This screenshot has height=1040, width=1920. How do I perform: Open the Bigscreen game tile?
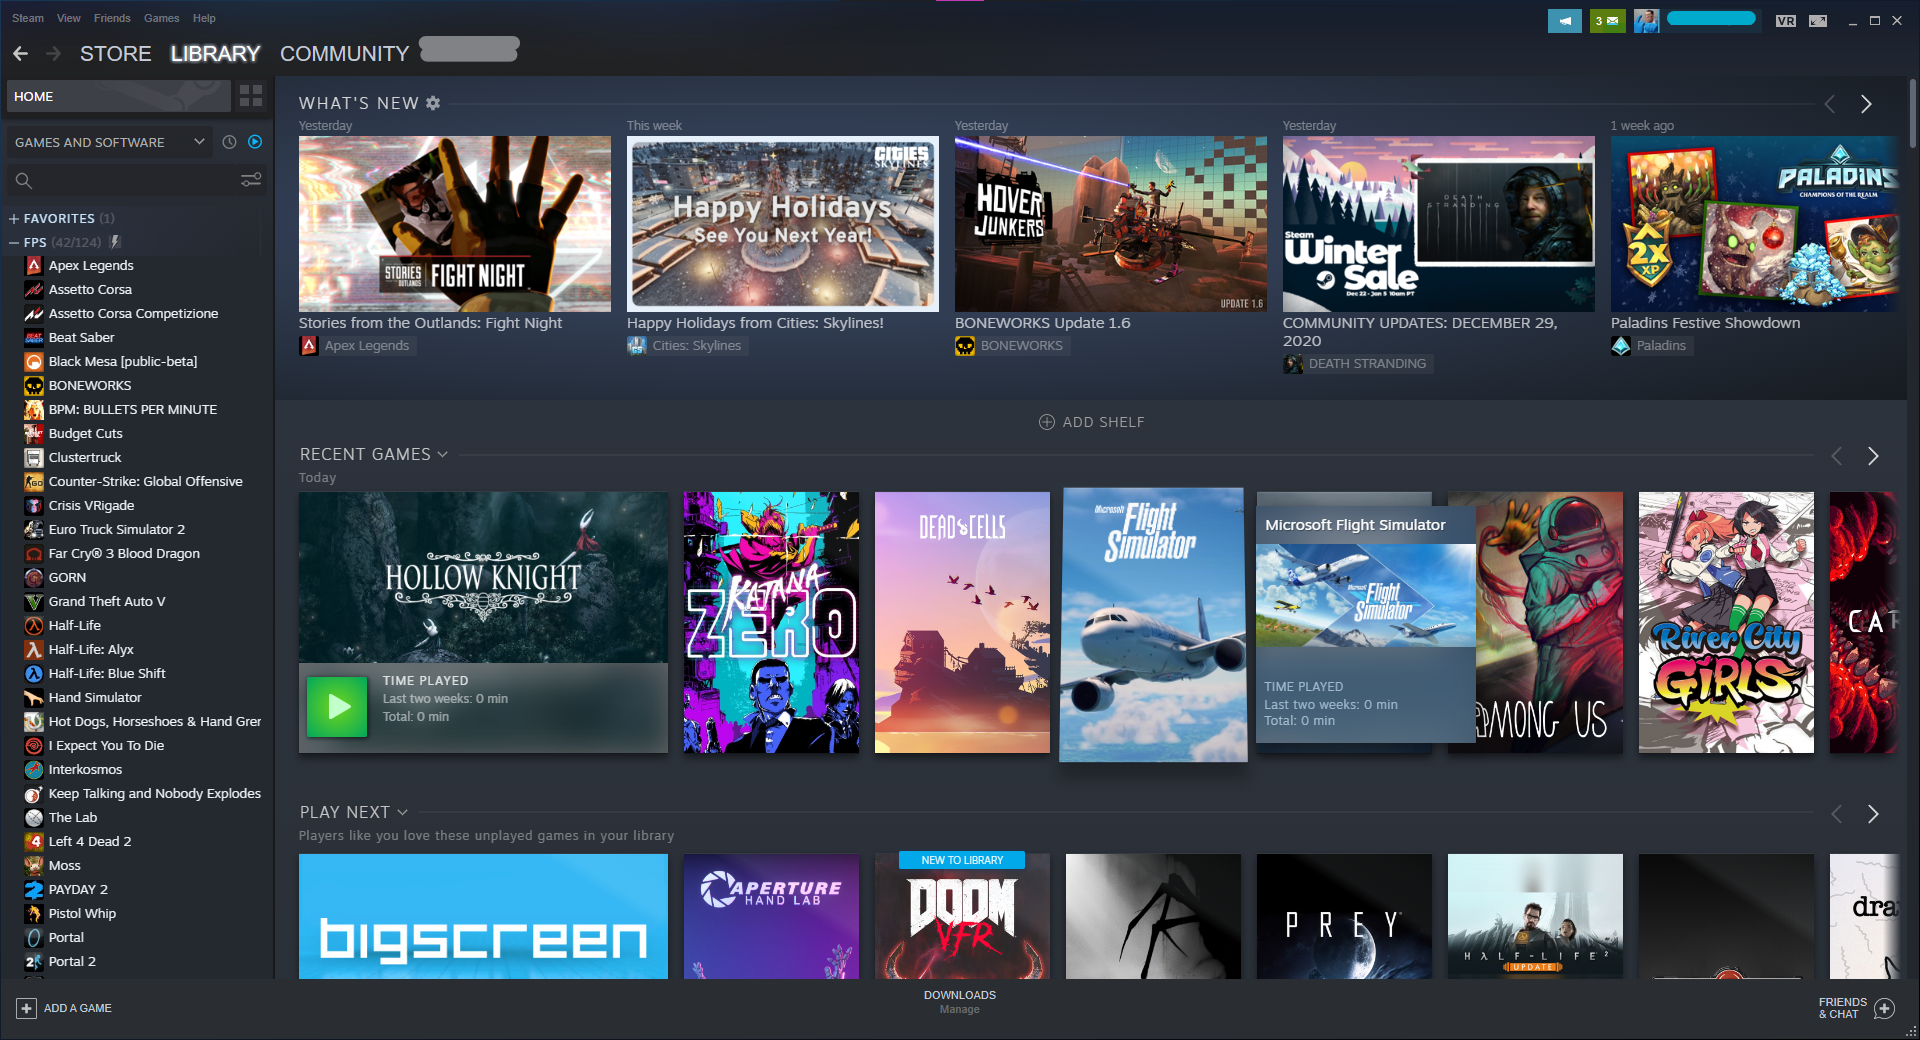(x=483, y=916)
